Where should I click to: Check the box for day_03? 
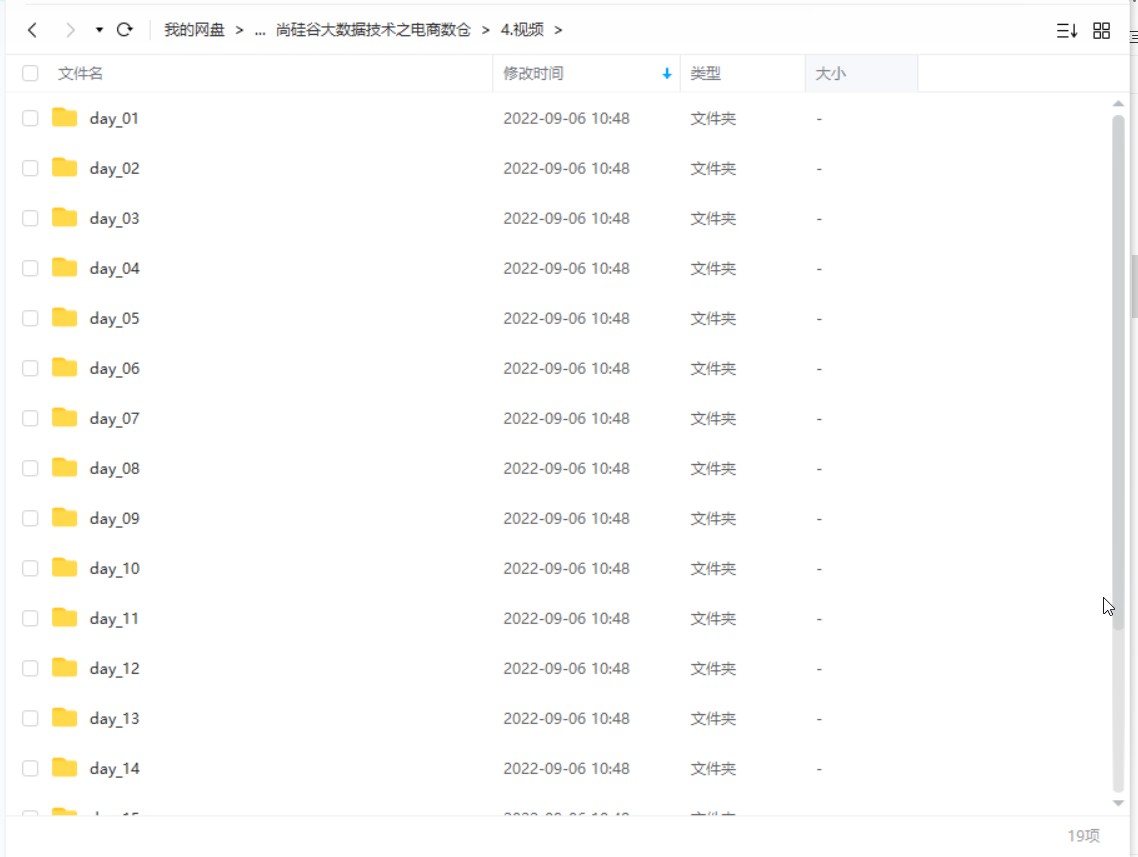pyautogui.click(x=30, y=218)
